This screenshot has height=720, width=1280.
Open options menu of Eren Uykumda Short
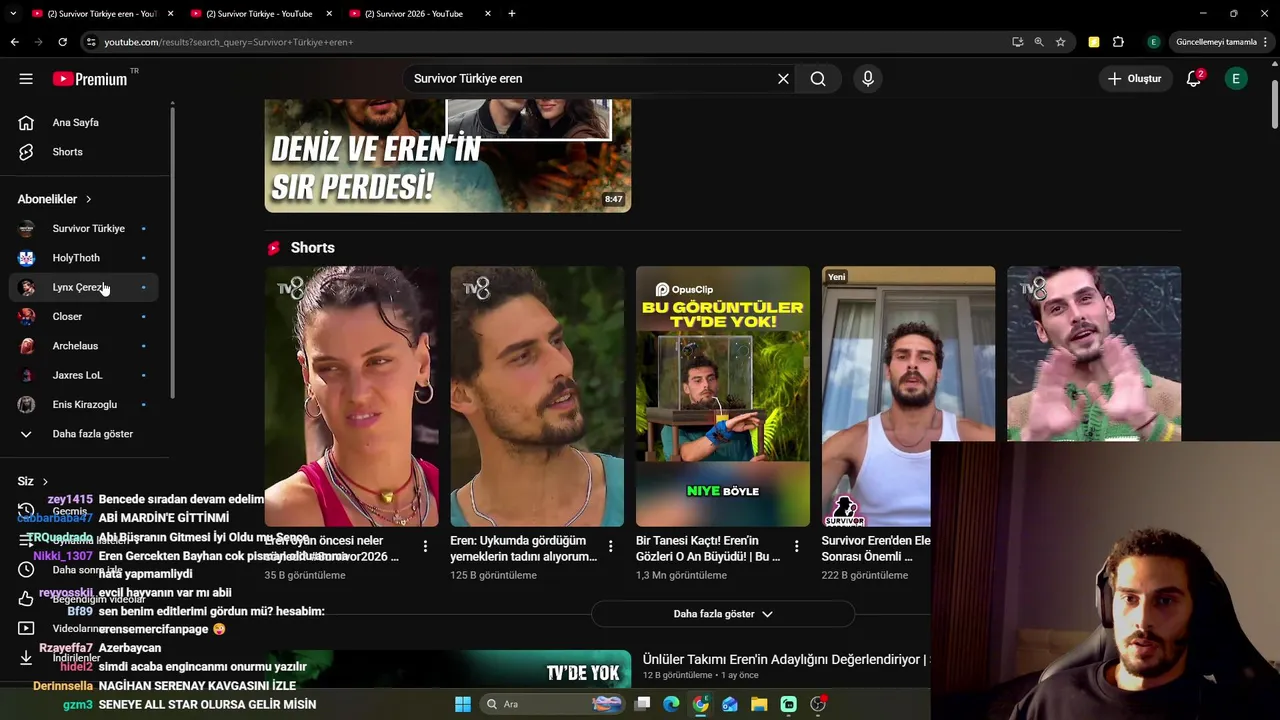click(x=610, y=547)
